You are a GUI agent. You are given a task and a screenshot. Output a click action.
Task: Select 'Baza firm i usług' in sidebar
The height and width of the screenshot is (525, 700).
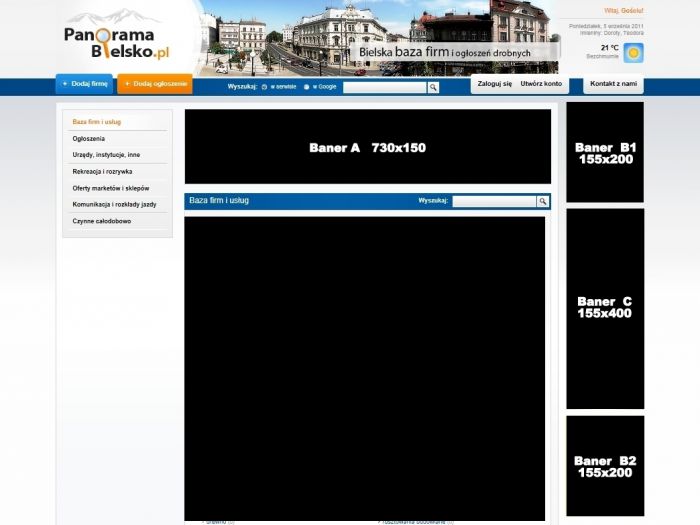[x=97, y=122]
